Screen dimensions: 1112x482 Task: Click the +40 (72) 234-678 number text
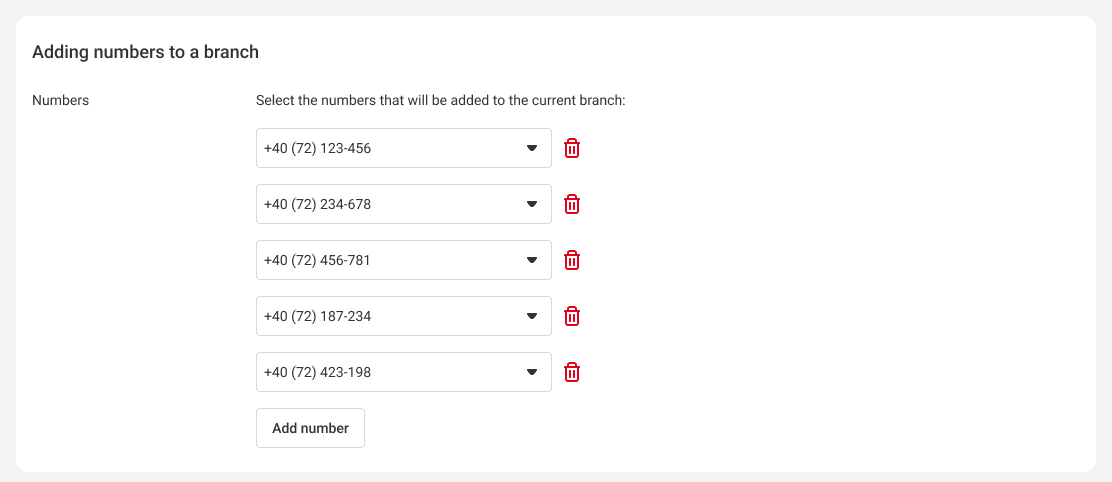(318, 204)
